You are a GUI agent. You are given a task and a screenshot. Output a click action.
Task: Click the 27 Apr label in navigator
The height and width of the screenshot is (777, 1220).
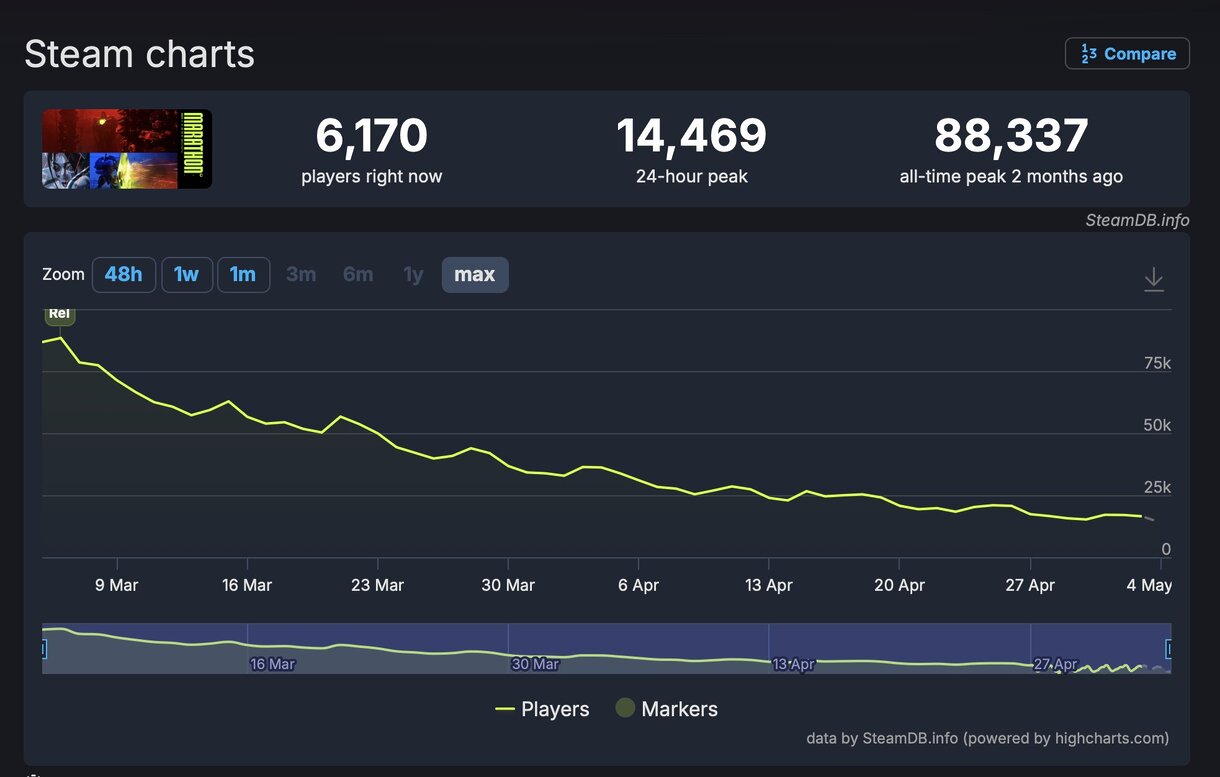pos(1056,664)
